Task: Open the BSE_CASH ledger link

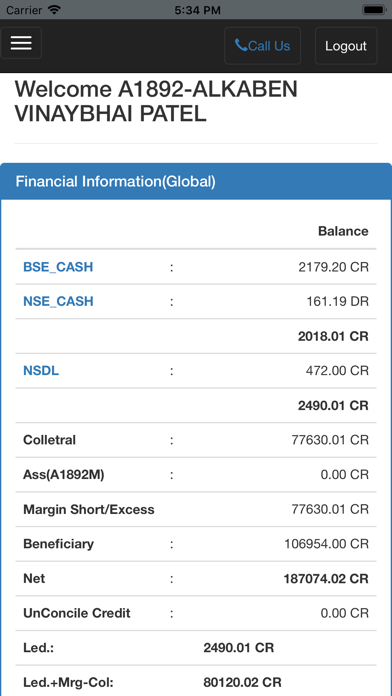Action: (x=58, y=267)
